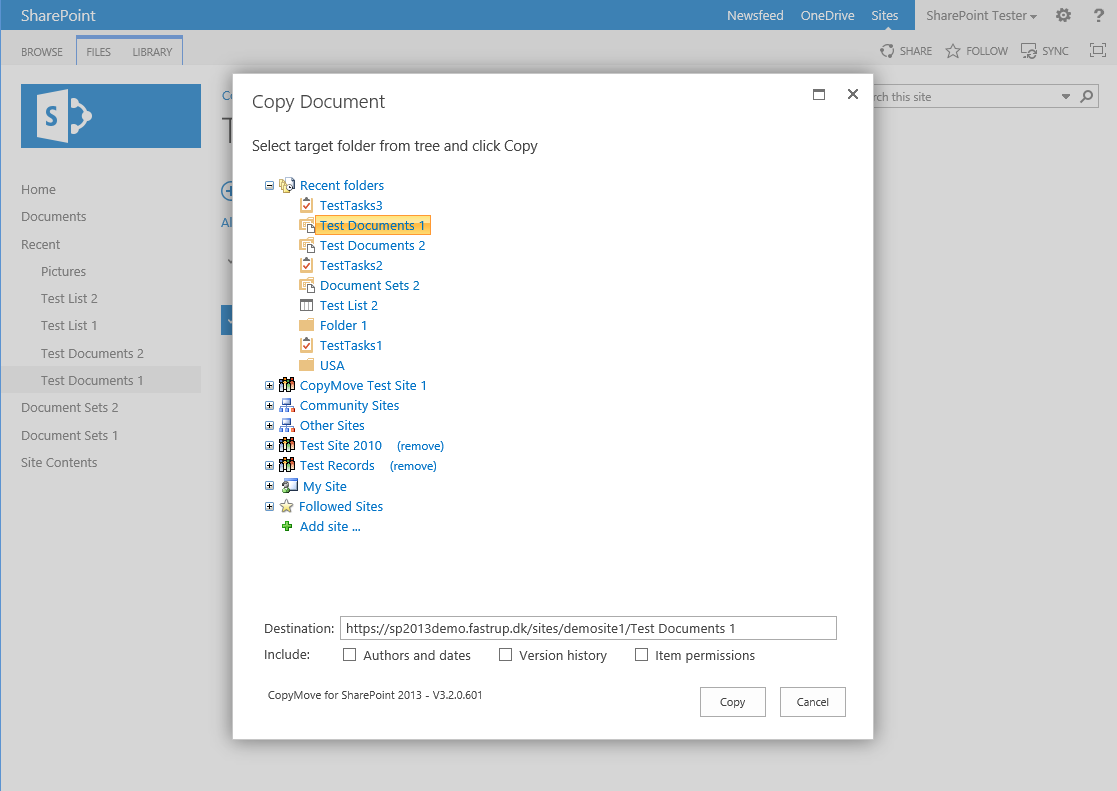Screen dimensions: 1117x791
Task: Click the search magnifier icon
Action: click(1086, 96)
